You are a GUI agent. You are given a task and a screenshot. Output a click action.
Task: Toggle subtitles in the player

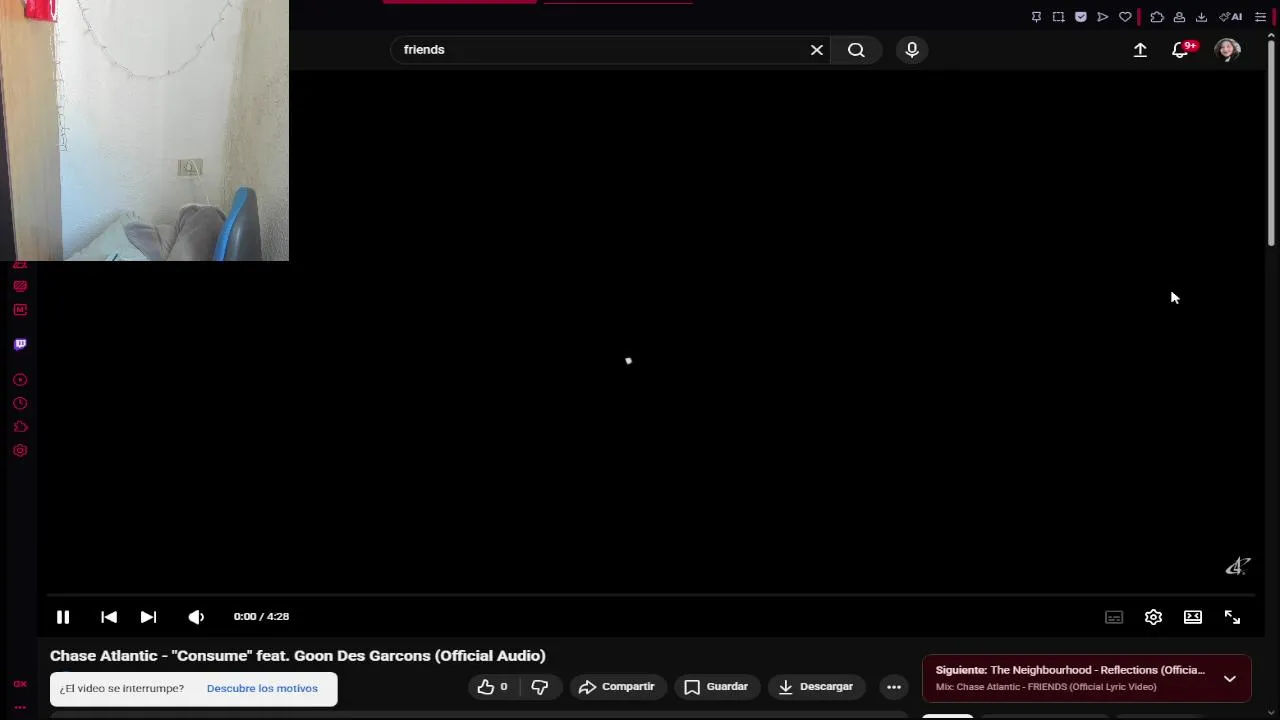click(x=1114, y=617)
